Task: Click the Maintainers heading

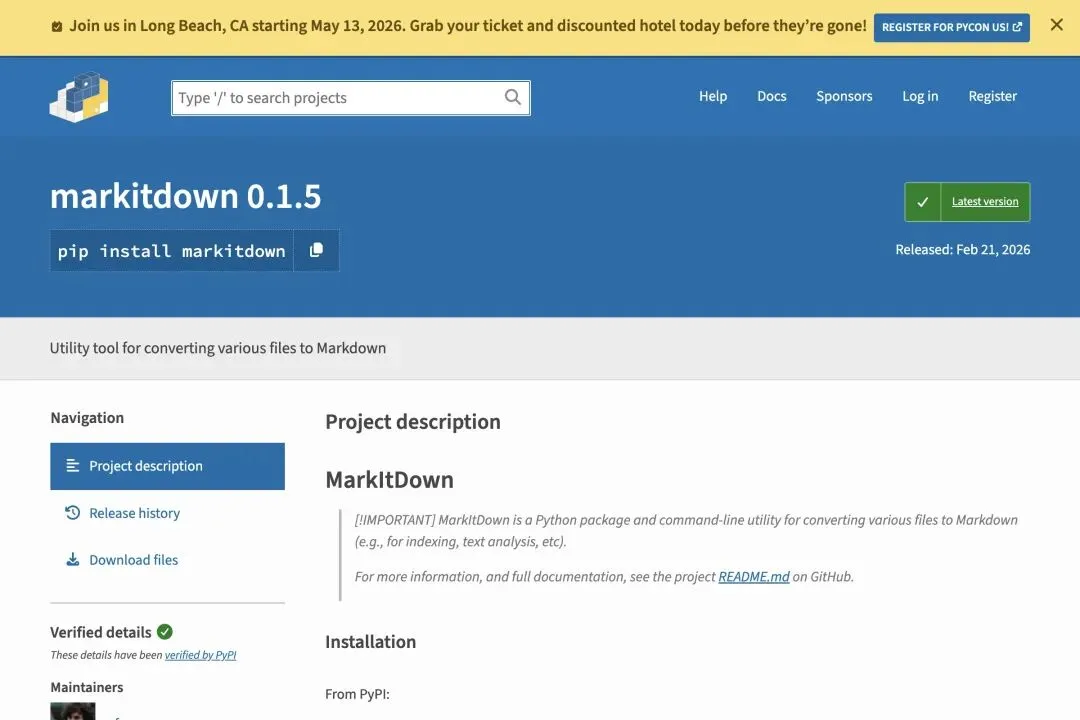Action: click(87, 687)
